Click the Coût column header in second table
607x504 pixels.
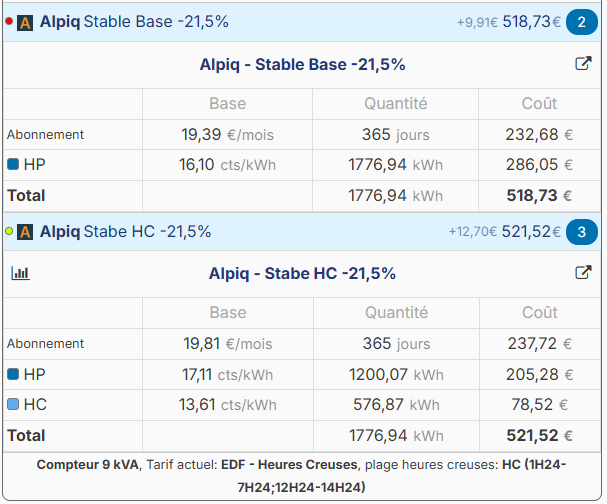click(540, 313)
